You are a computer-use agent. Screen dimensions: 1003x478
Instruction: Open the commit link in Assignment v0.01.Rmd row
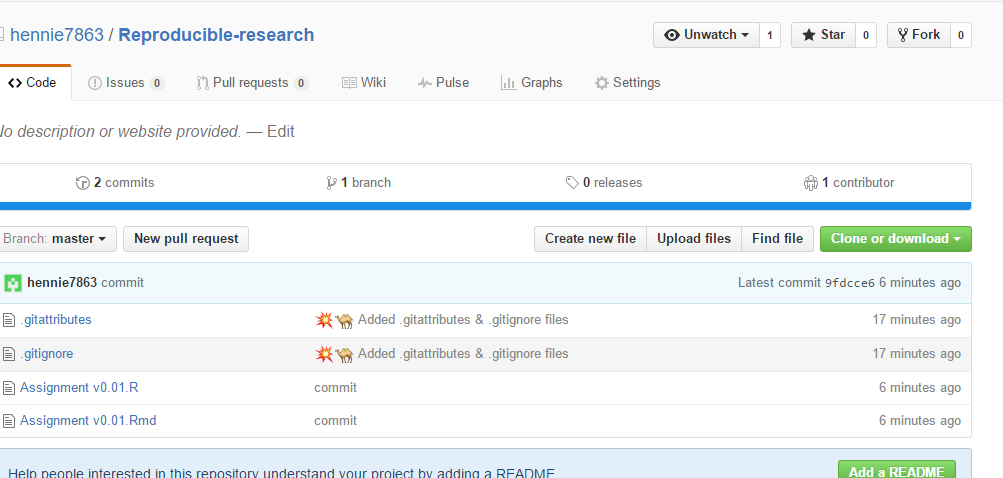coord(335,420)
